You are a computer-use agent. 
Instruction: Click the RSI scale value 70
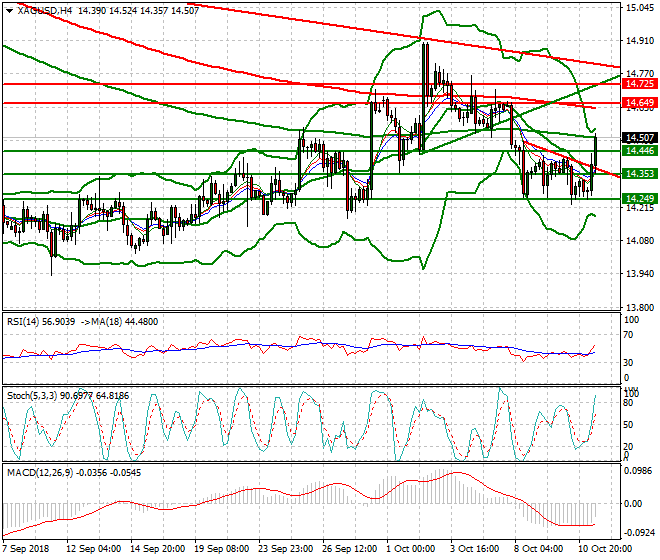pos(628,335)
